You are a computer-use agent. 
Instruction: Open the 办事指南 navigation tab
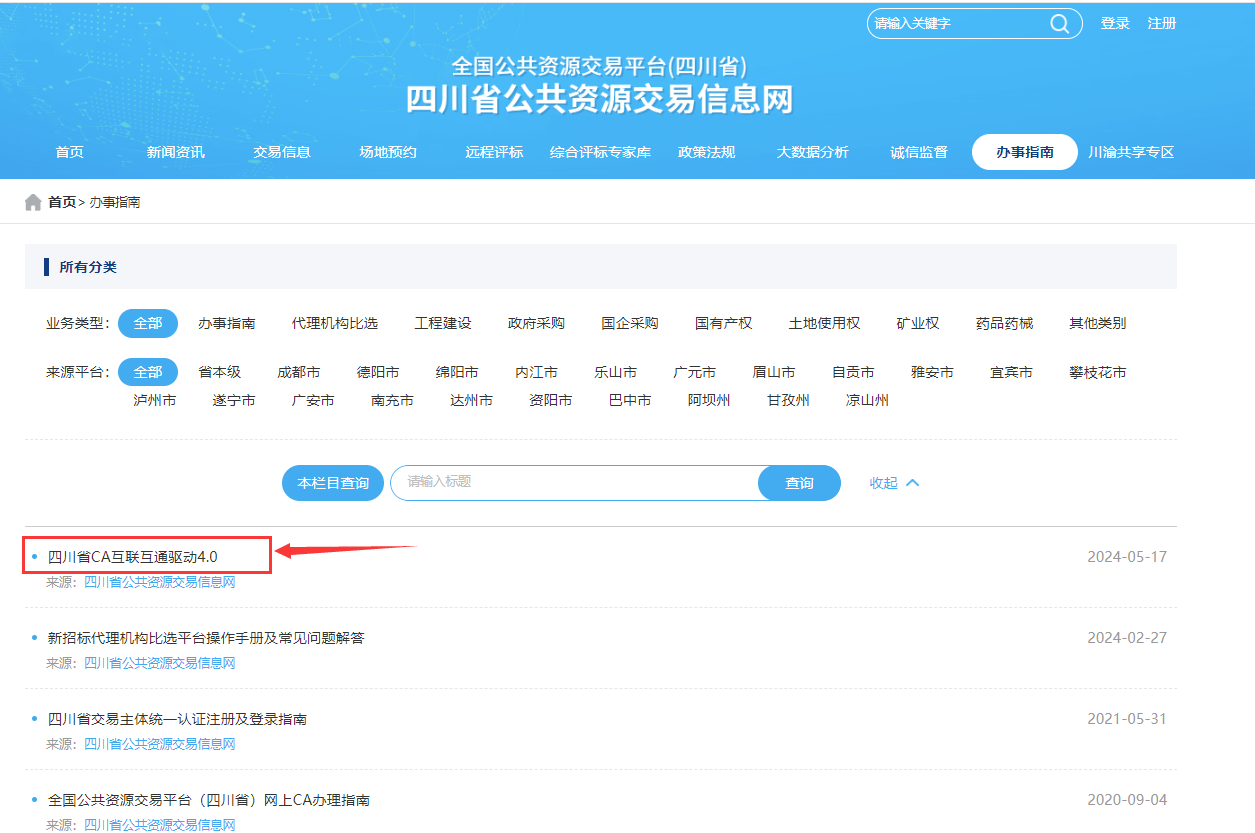(x=1024, y=152)
